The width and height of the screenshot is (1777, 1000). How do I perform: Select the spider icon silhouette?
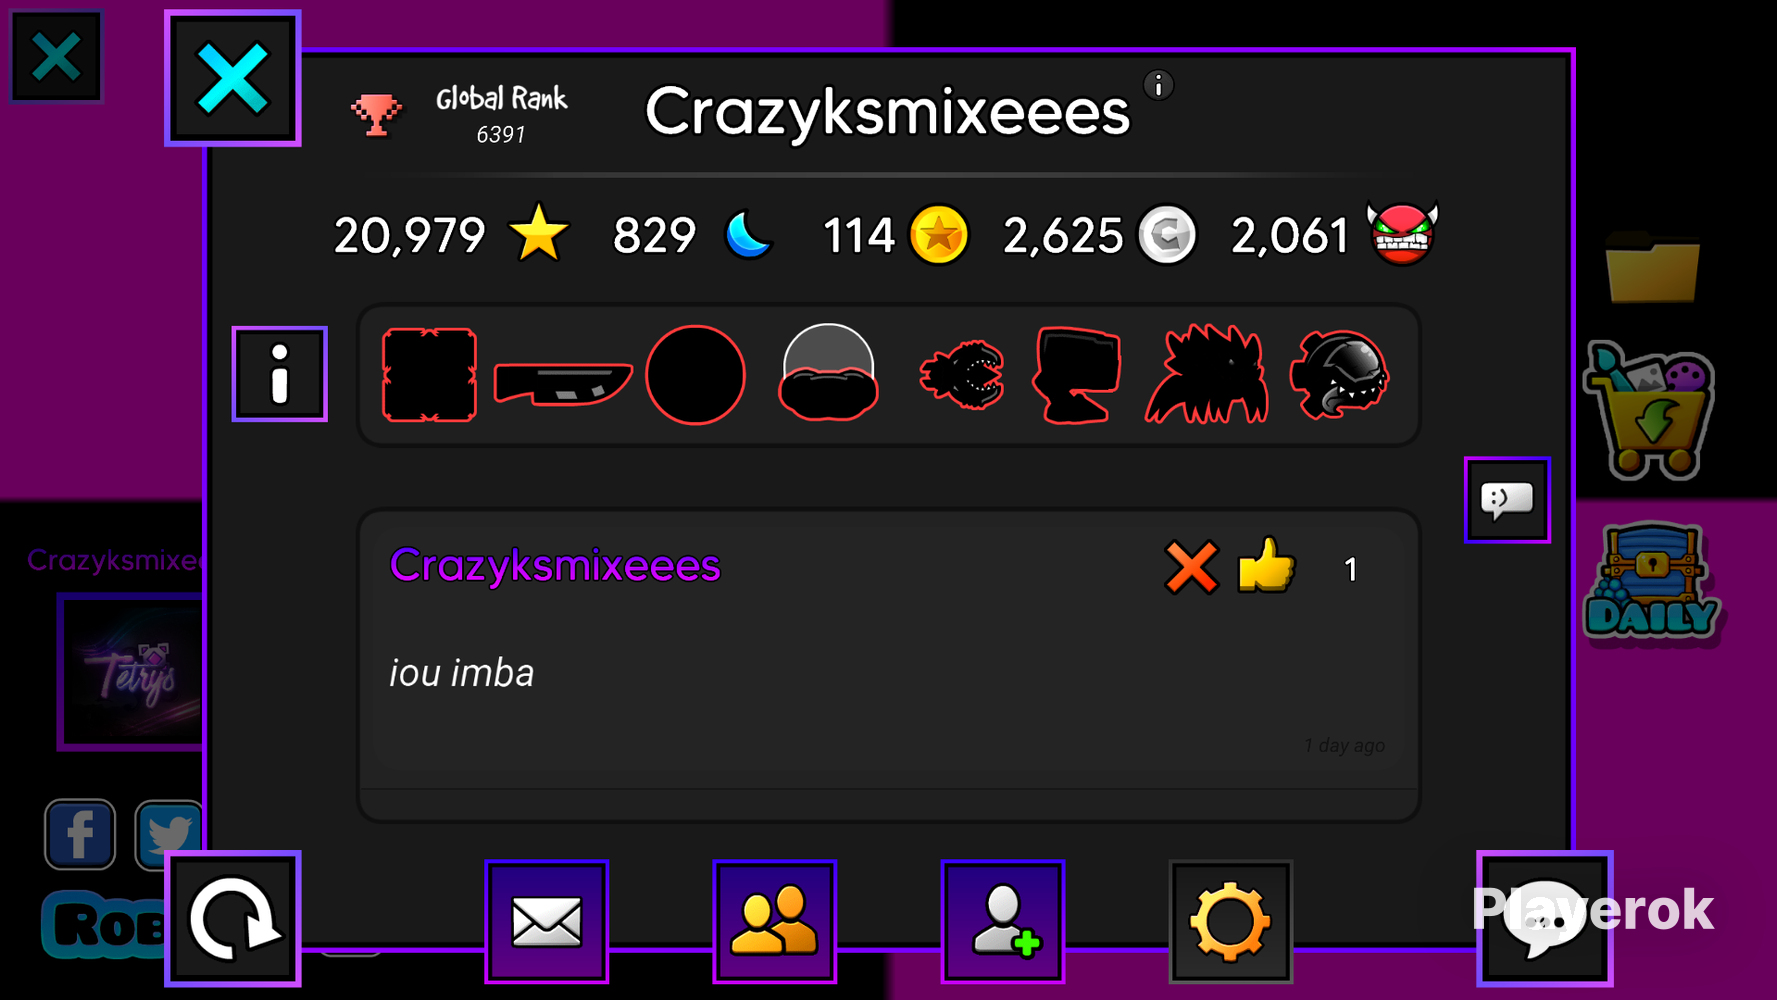tap(1207, 374)
